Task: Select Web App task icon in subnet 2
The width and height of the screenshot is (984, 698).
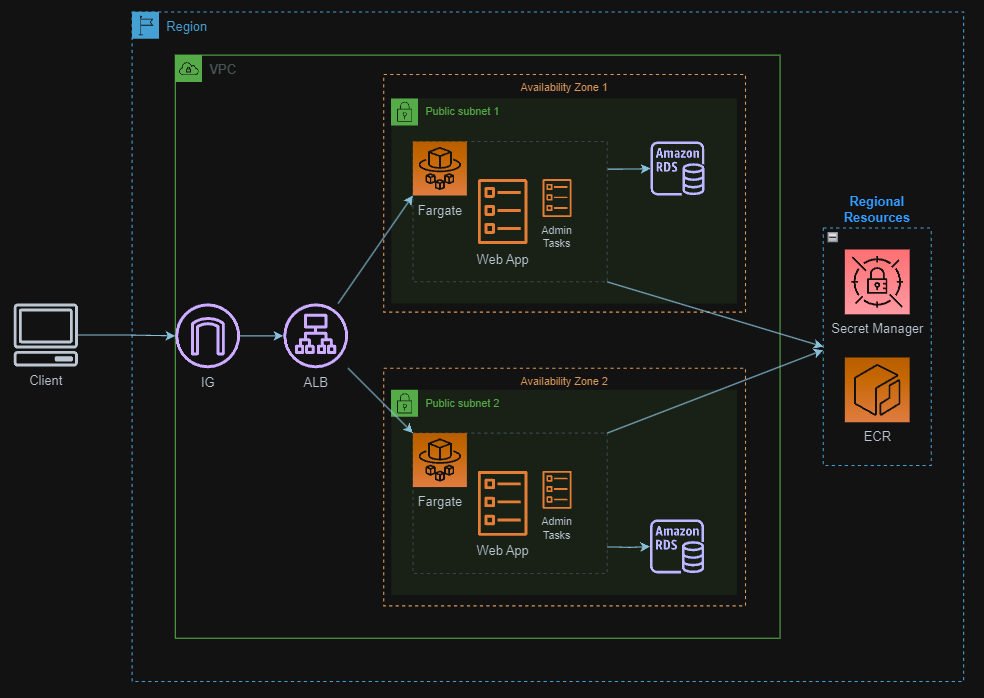Action: click(x=503, y=503)
